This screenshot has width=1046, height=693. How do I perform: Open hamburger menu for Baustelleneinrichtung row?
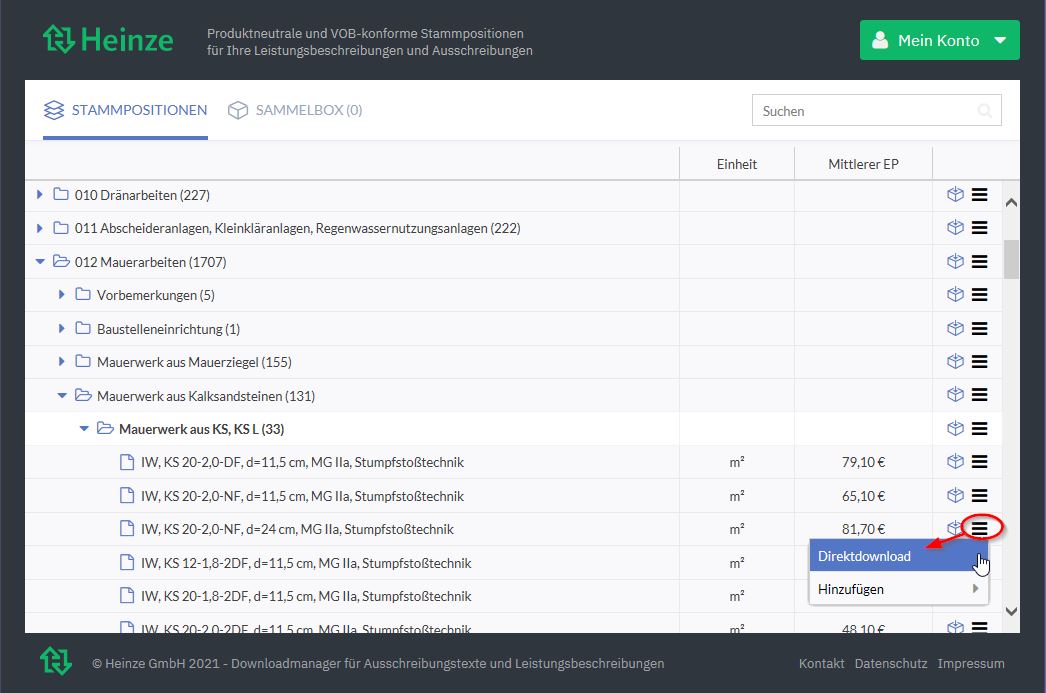click(x=980, y=329)
